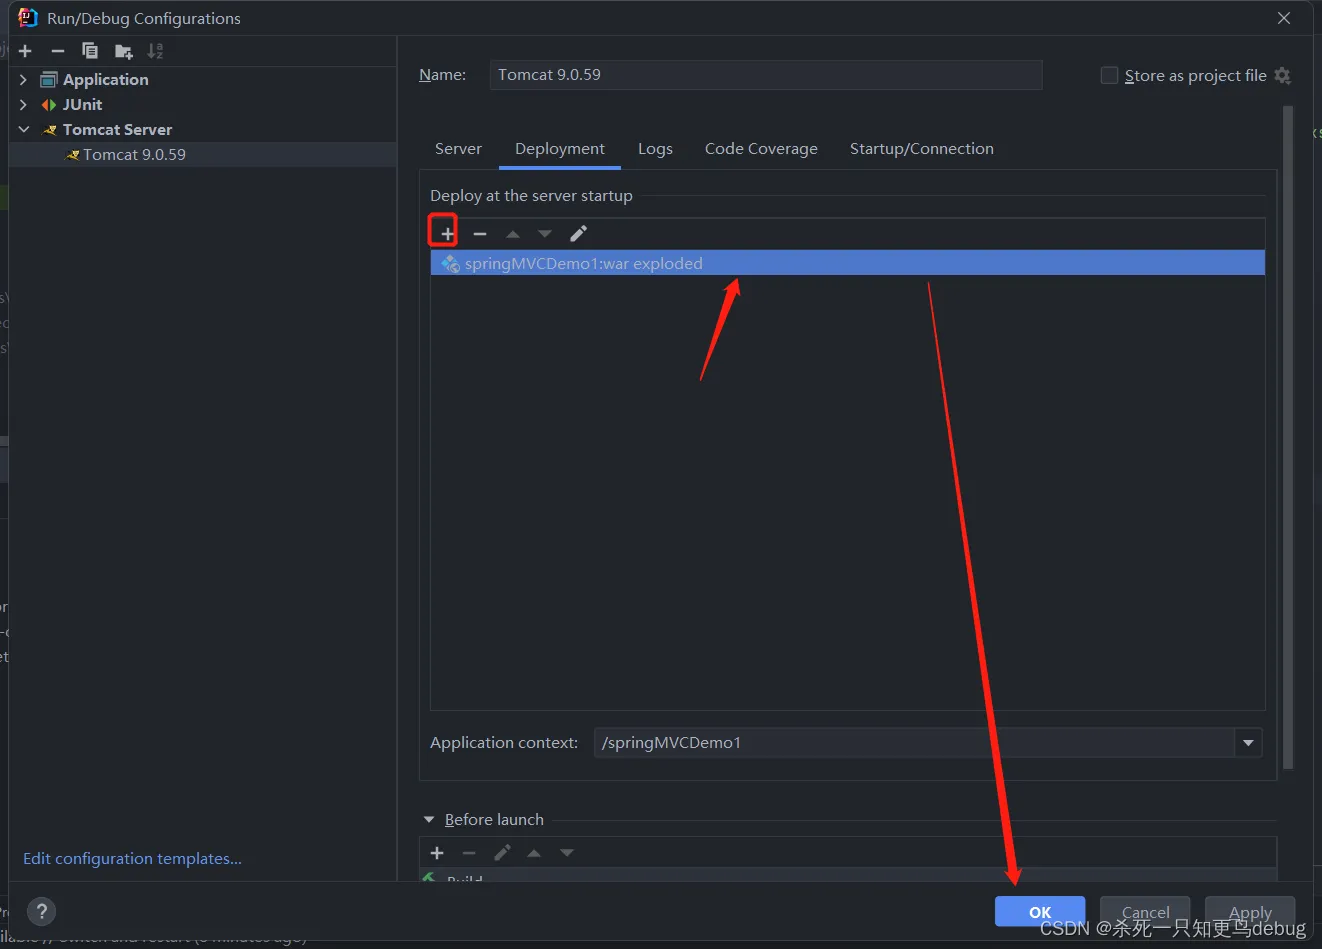The image size is (1322, 949).
Task: Move configuration into new folder icon
Action: pos(123,51)
